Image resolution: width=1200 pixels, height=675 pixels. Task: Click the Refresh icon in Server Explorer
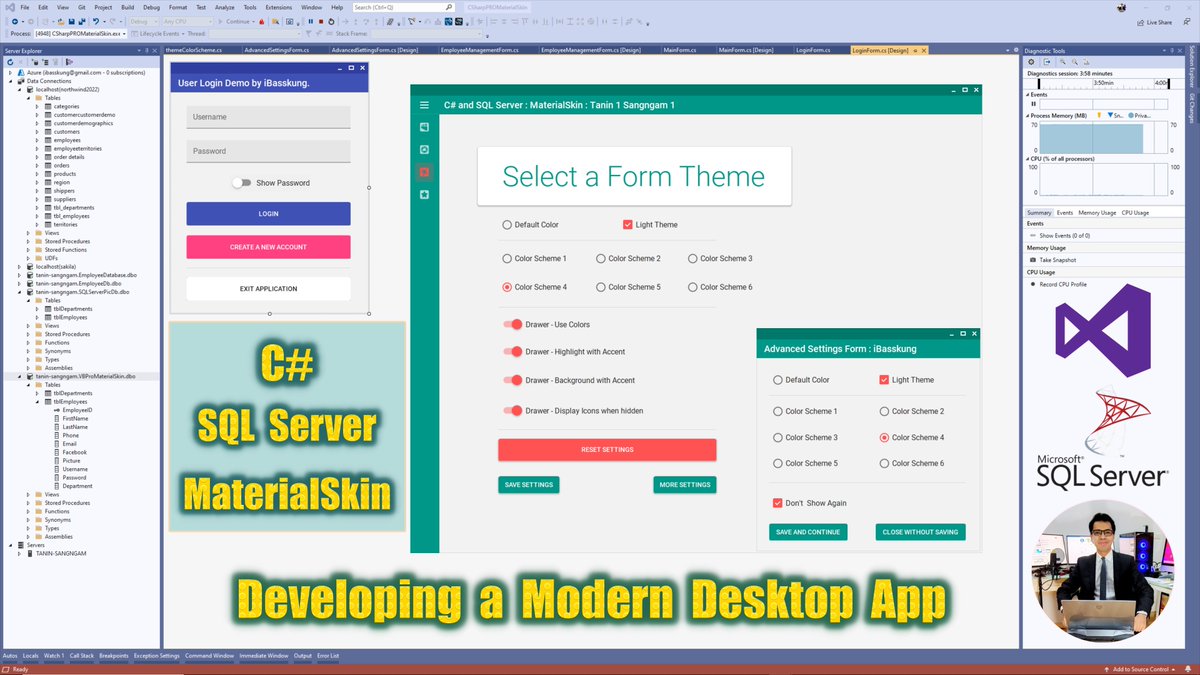coord(10,62)
